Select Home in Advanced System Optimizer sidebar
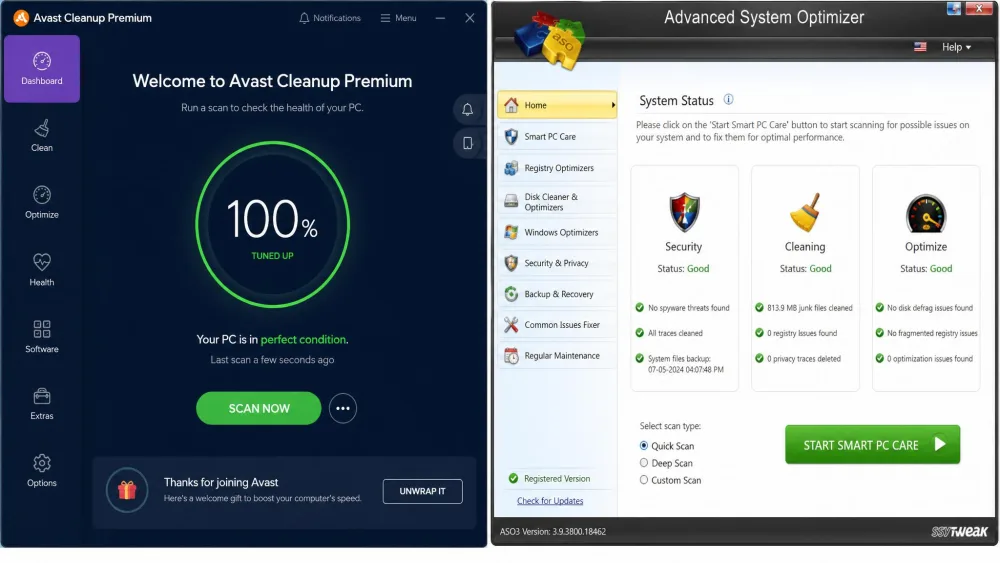 [x=556, y=105]
